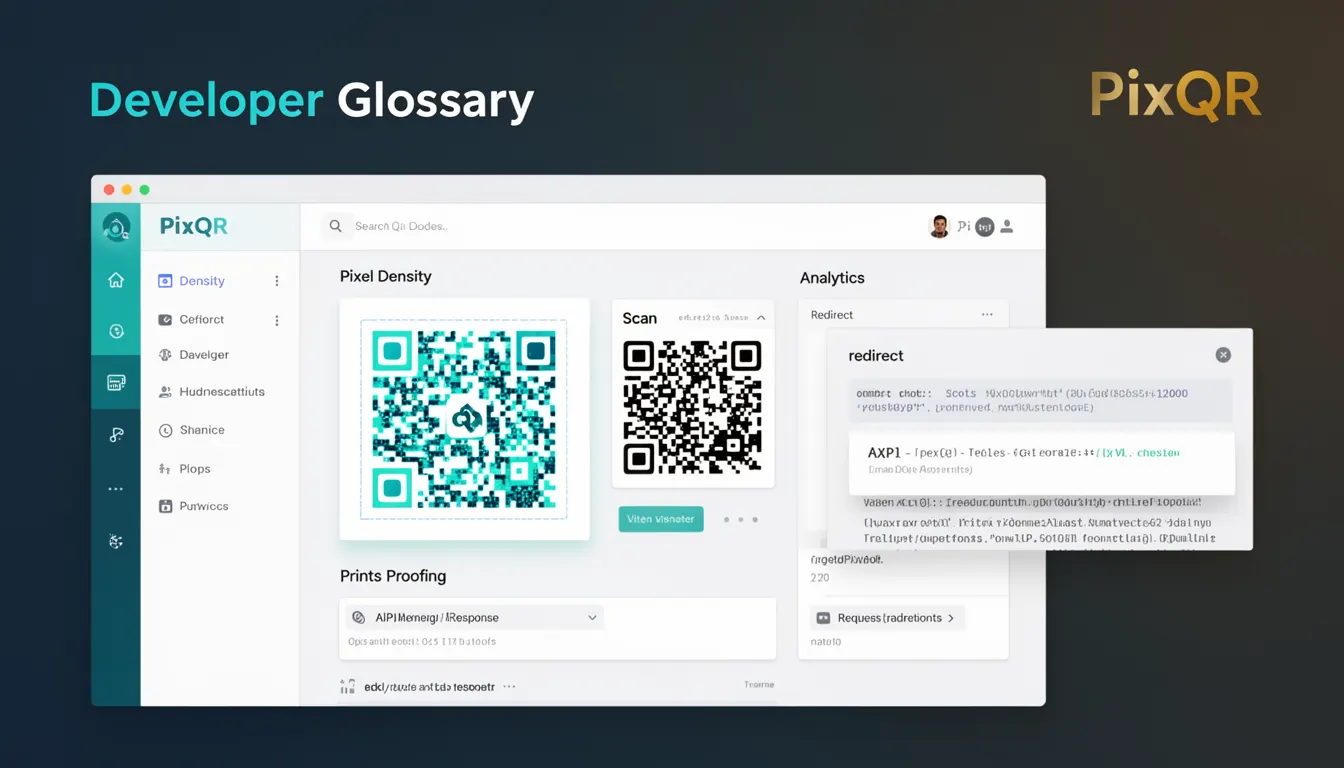Go to Home in the teal rail
Viewport: 1344px width, 768px height.
[116, 281]
